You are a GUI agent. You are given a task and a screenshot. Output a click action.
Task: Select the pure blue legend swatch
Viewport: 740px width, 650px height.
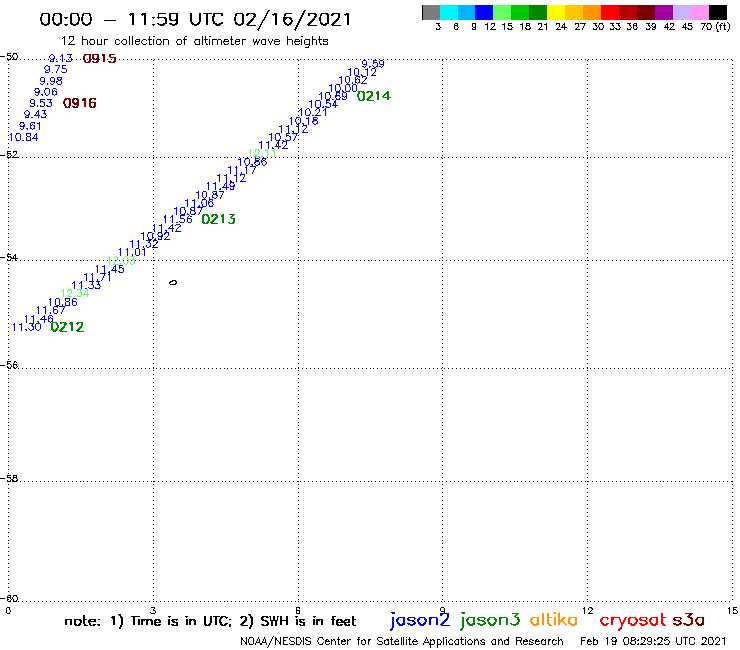click(484, 12)
